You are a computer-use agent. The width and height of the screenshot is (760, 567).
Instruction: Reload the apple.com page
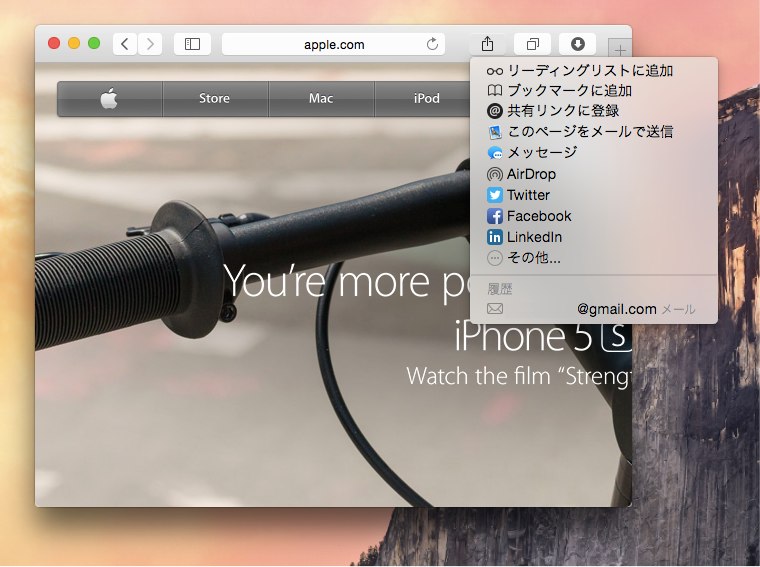tap(432, 44)
